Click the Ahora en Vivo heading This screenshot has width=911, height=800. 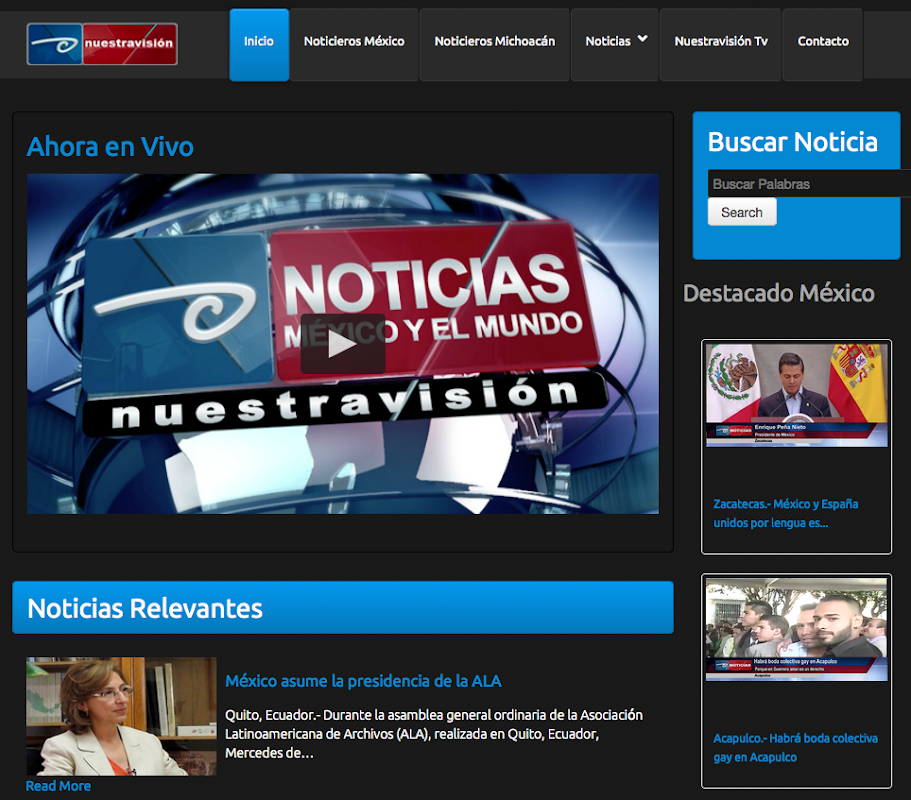pyautogui.click(x=110, y=146)
